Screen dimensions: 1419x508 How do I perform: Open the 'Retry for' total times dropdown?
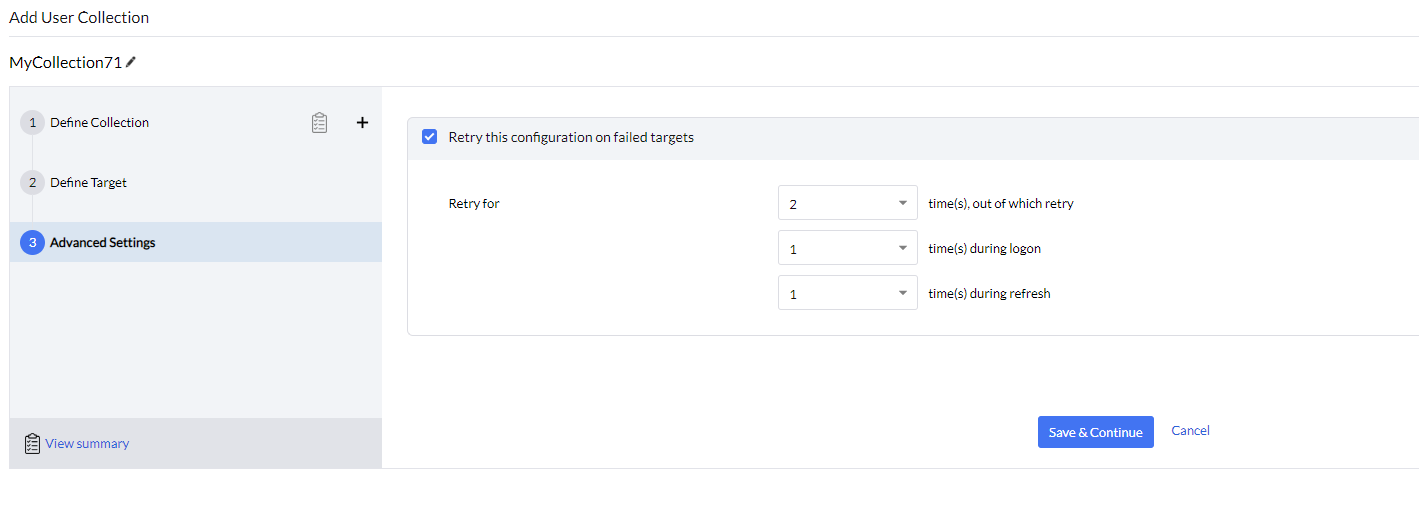coord(846,204)
